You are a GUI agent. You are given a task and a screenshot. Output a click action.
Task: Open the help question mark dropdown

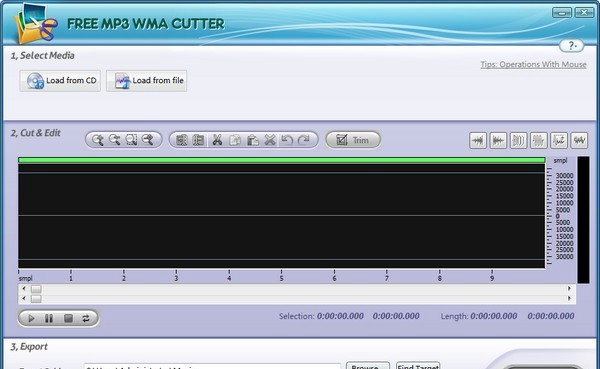click(x=572, y=46)
